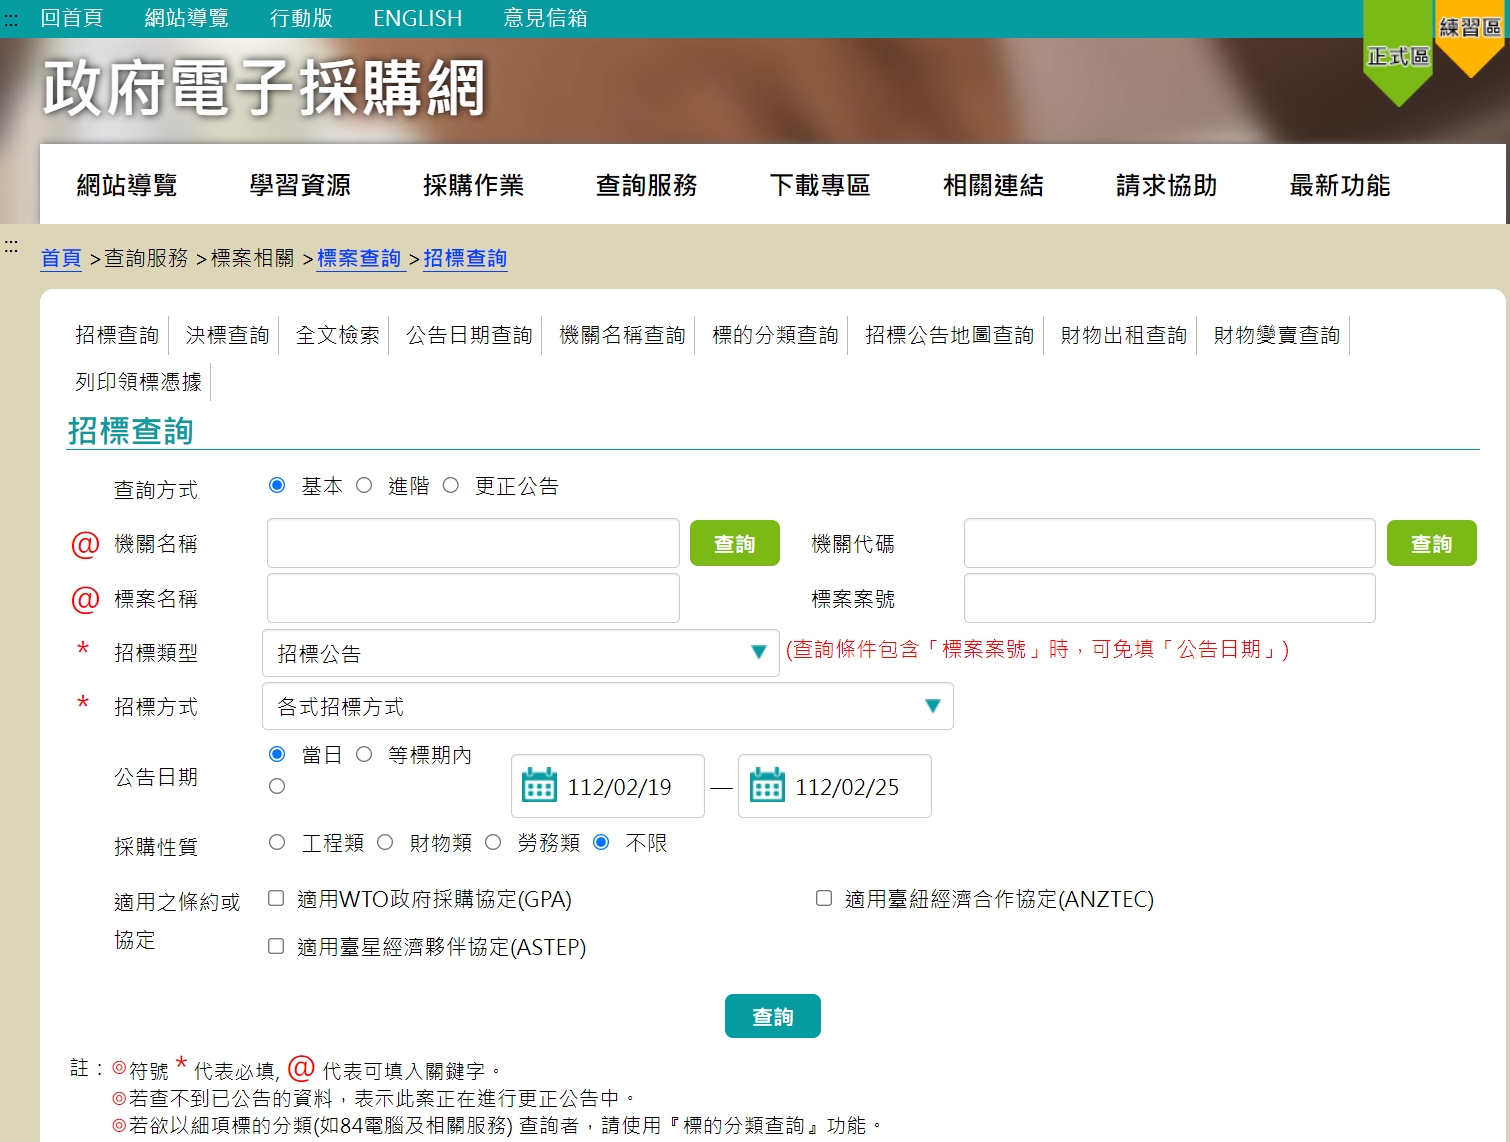The height and width of the screenshot is (1142, 1510).
Task: Select 基本 query mode radio button
Action: (277, 485)
